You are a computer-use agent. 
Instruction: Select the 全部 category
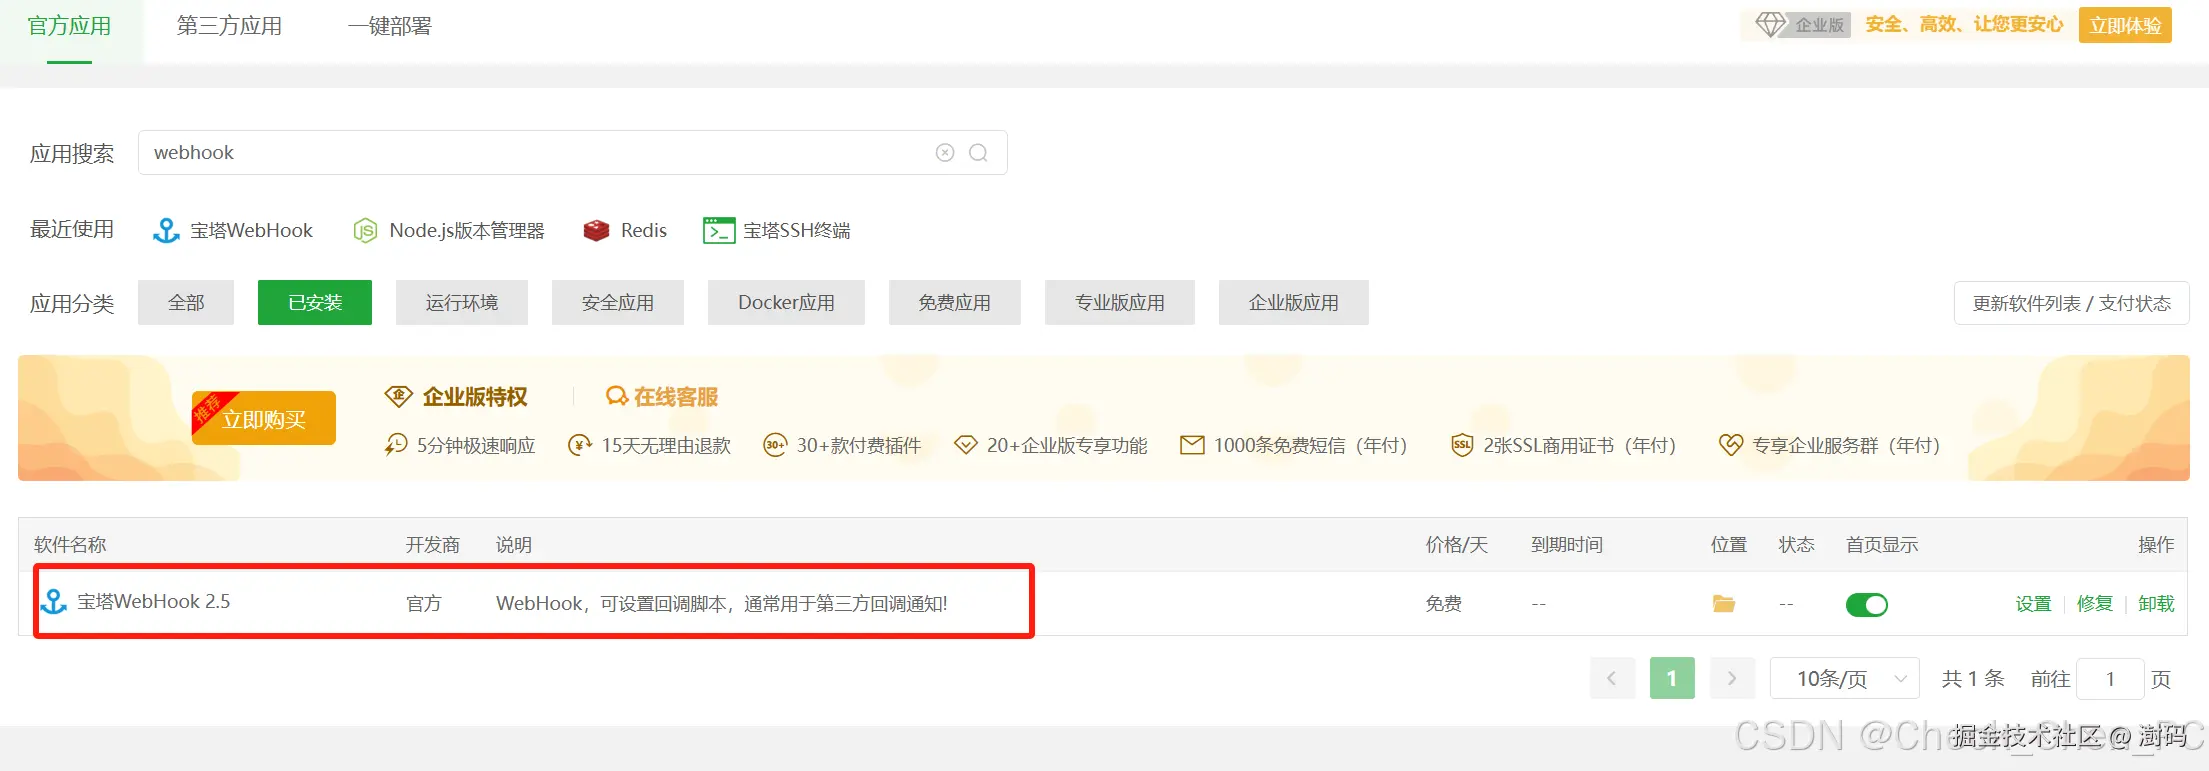point(186,303)
